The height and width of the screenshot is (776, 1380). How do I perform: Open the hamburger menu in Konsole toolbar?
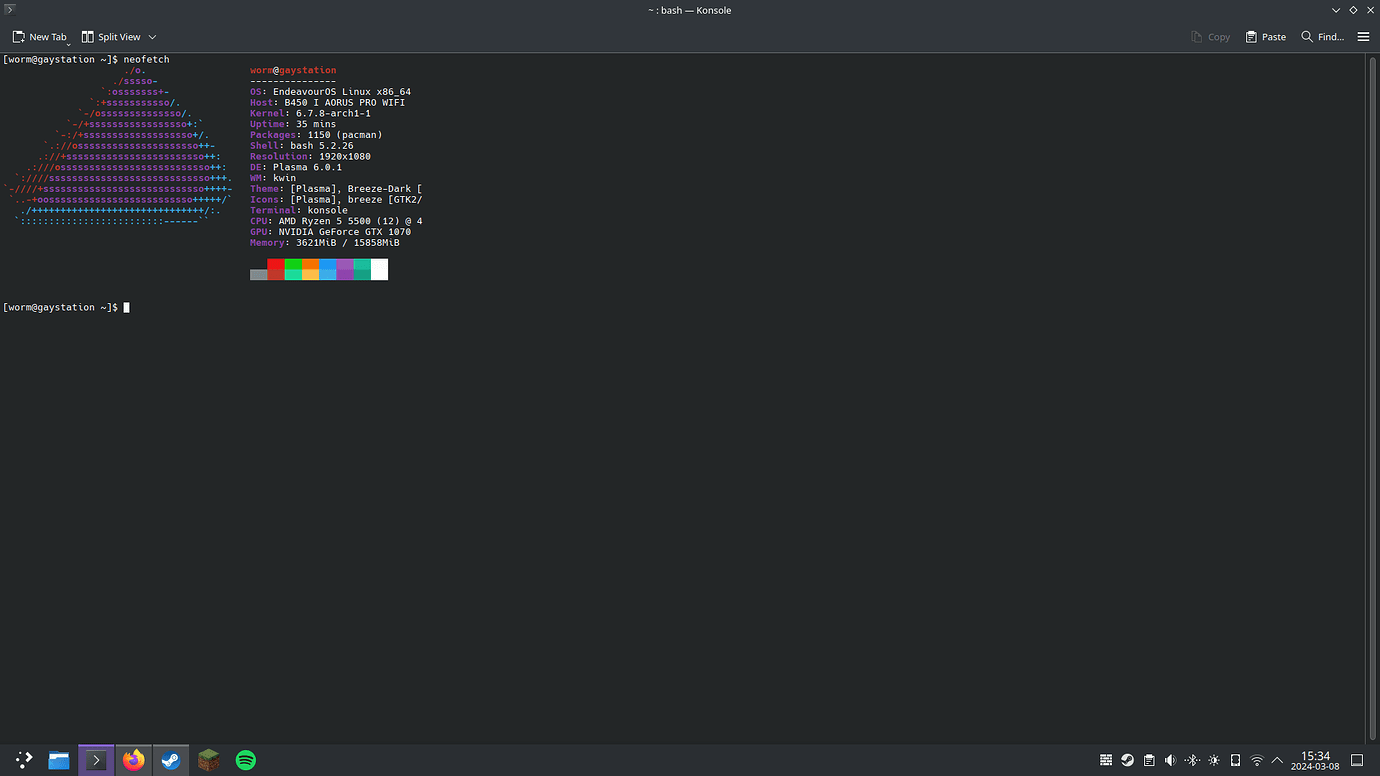pyautogui.click(x=1363, y=37)
